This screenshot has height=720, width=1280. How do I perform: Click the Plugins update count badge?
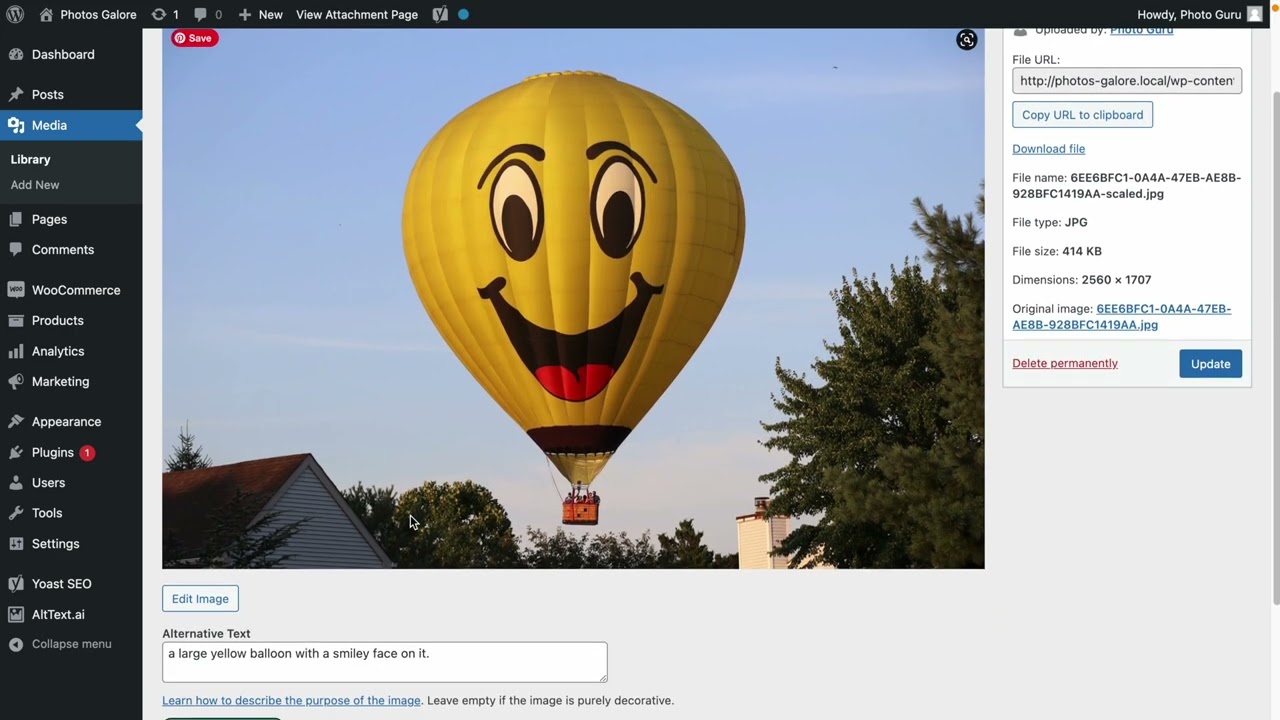[87, 452]
